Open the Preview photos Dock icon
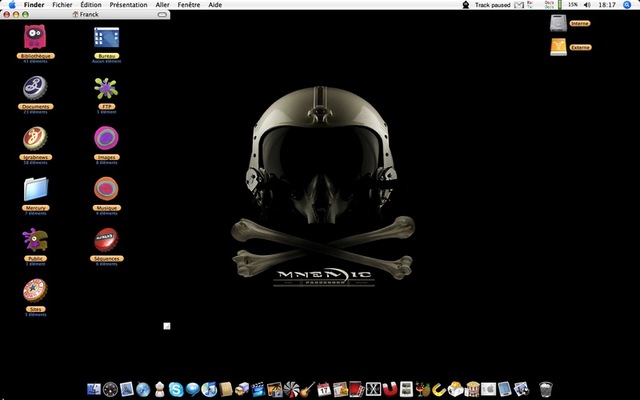Viewport: 640px width, 400px height. pos(522,389)
